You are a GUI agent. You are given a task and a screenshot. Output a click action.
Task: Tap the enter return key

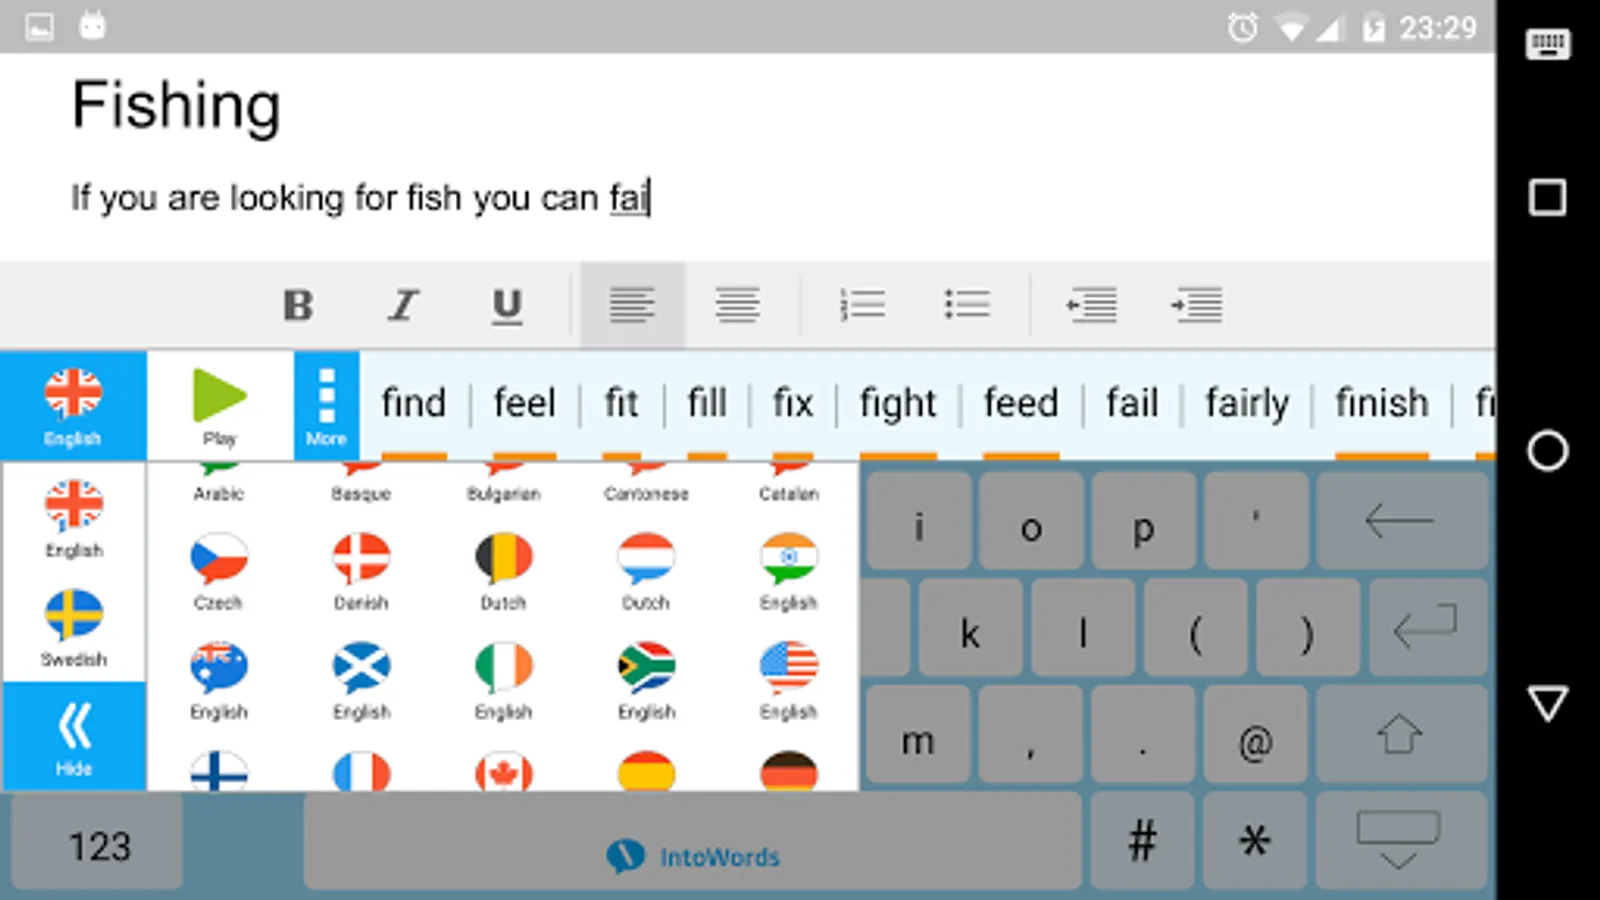pos(1428,628)
